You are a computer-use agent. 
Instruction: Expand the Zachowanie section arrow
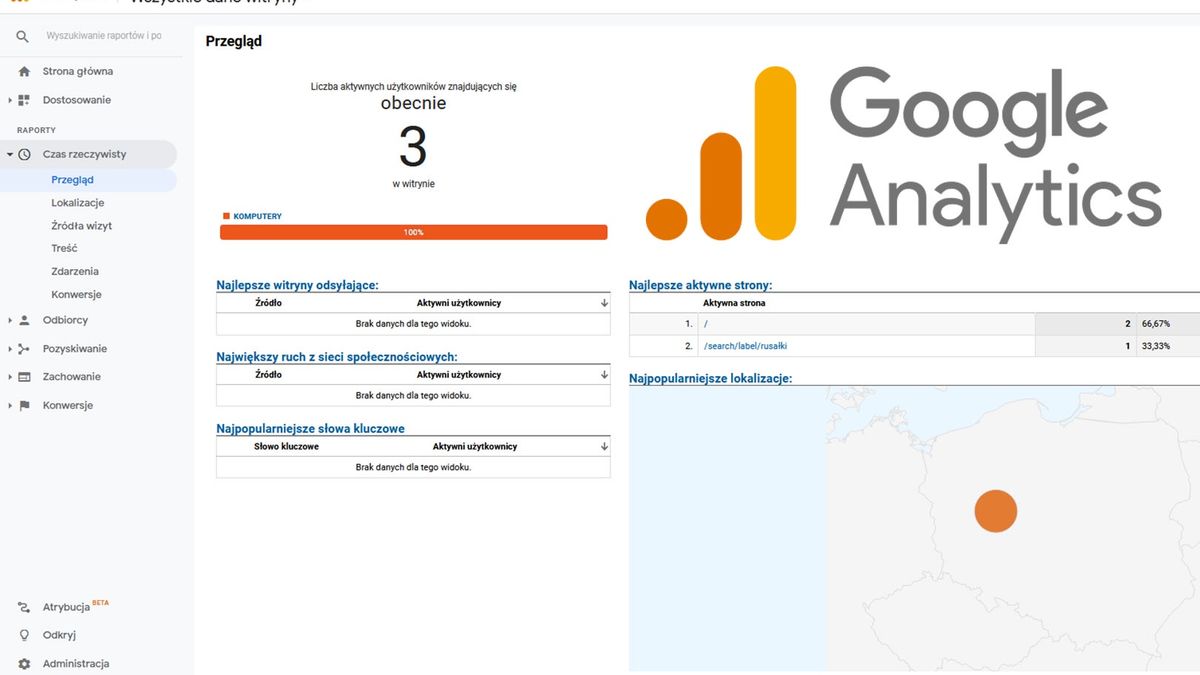(10, 377)
